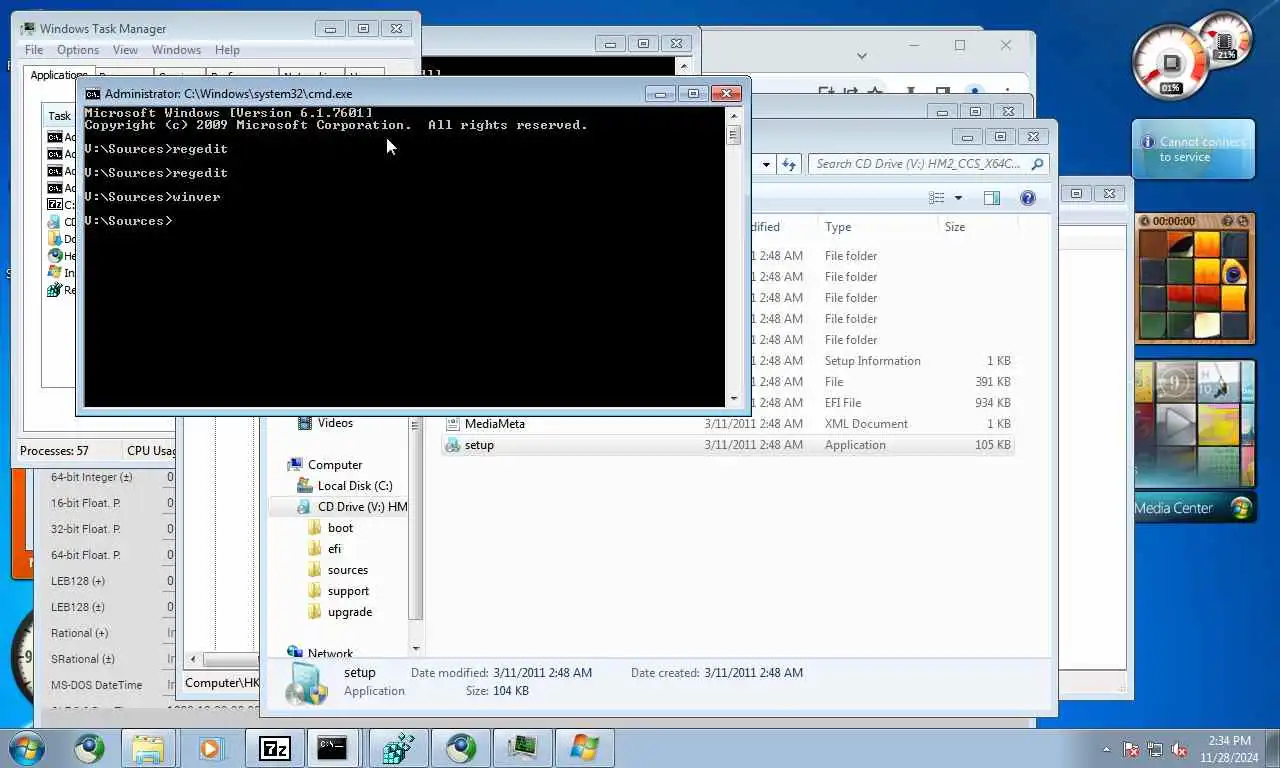Open the Windows flag taskbar button
The height and width of the screenshot is (768, 1280).
[584, 748]
